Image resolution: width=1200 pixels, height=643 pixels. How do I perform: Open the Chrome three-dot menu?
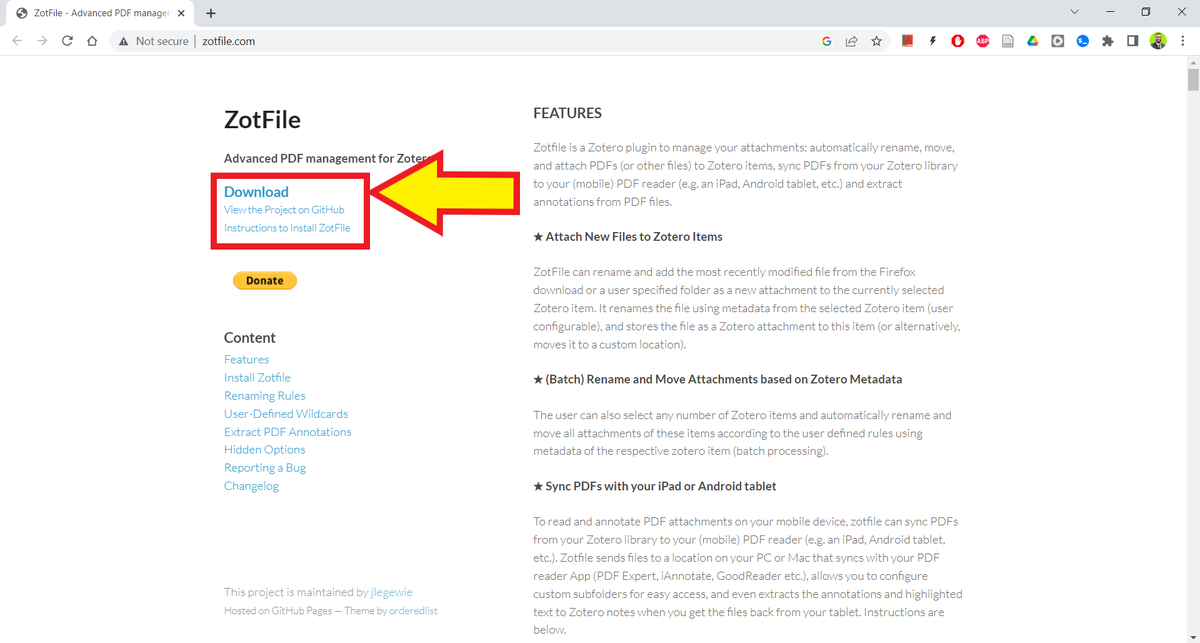pyautogui.click(x=1183, y=41)
